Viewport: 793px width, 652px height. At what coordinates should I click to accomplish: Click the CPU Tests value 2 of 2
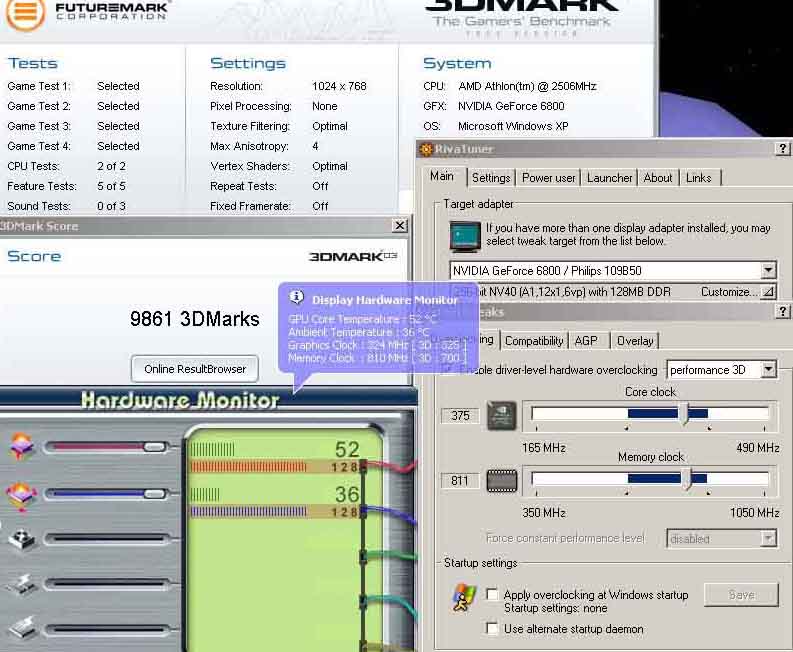[x=111, y=166]
